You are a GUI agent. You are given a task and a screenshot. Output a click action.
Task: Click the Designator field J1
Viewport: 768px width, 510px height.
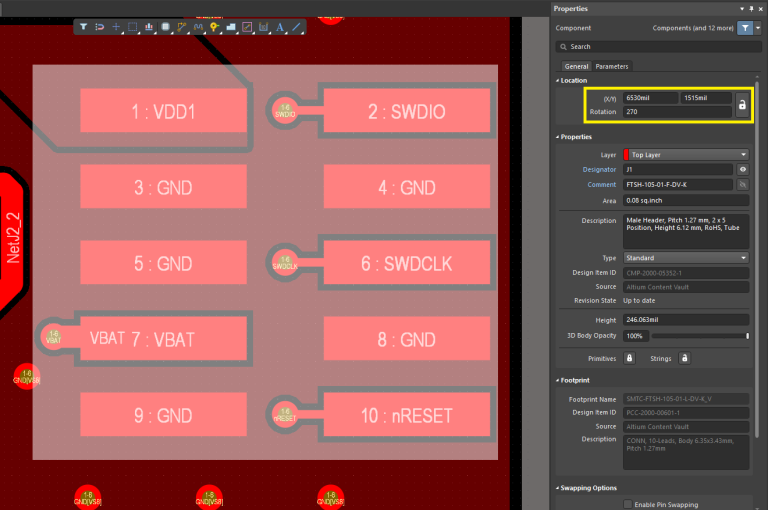(678, 170)
